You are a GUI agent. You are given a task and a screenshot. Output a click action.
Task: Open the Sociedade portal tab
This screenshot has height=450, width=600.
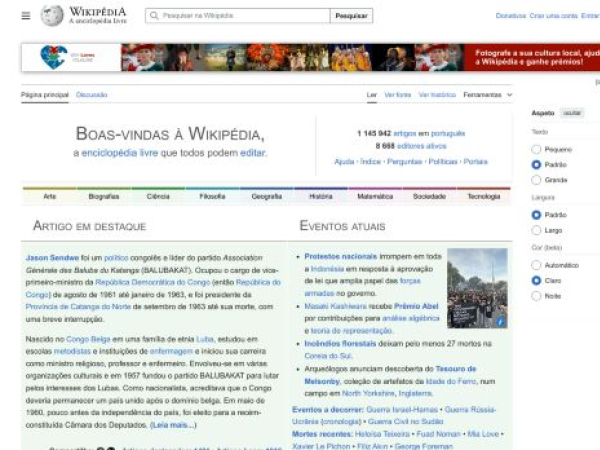pyautogui.click(x=429, y=196)
